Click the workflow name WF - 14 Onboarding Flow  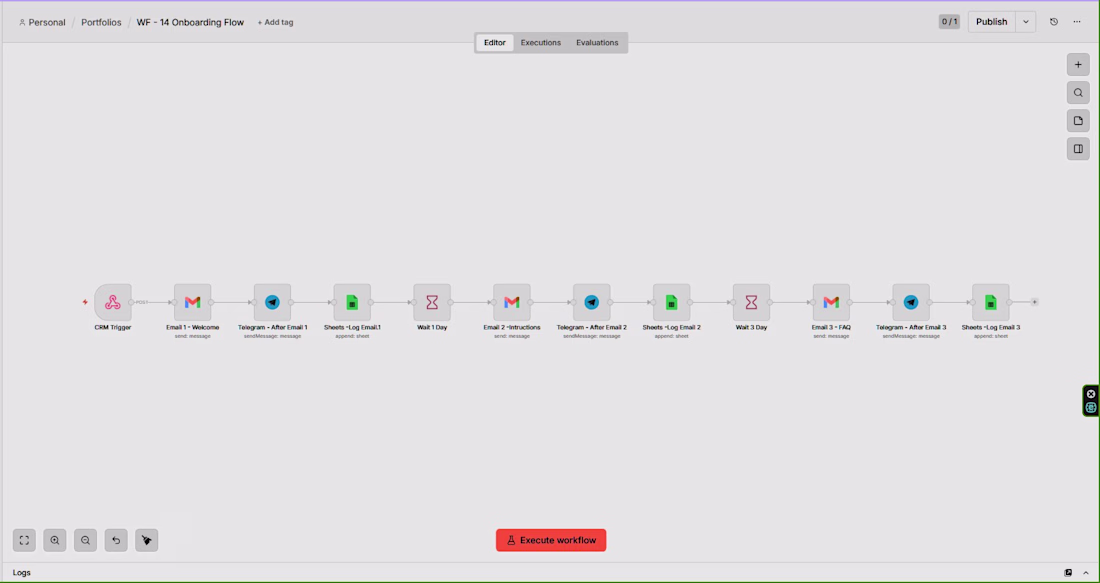click(x=190, y=22)
